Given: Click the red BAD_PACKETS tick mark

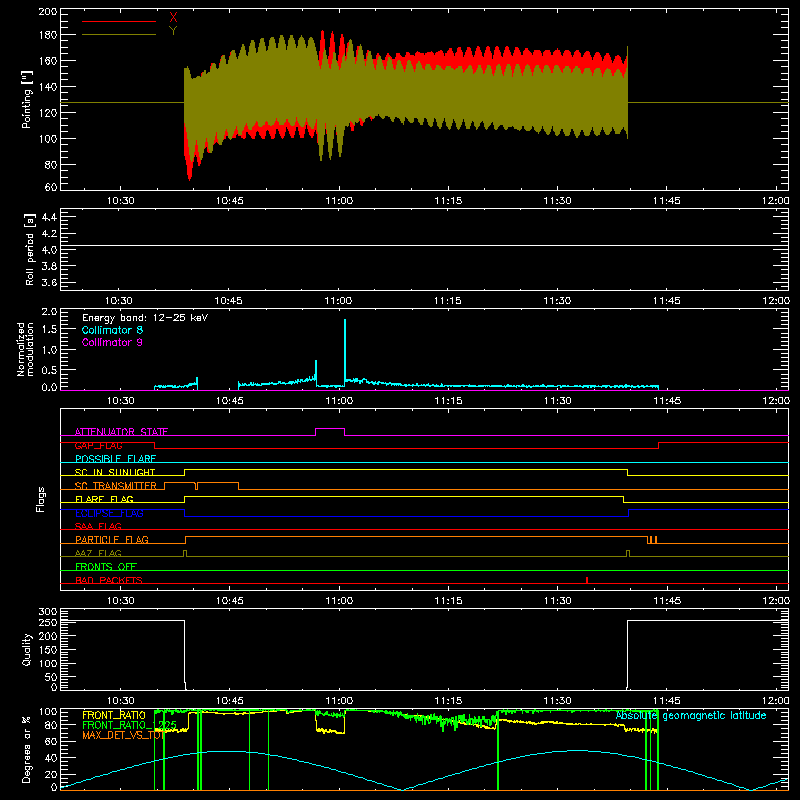Looking at the screenshot, I should pos(587,580).
